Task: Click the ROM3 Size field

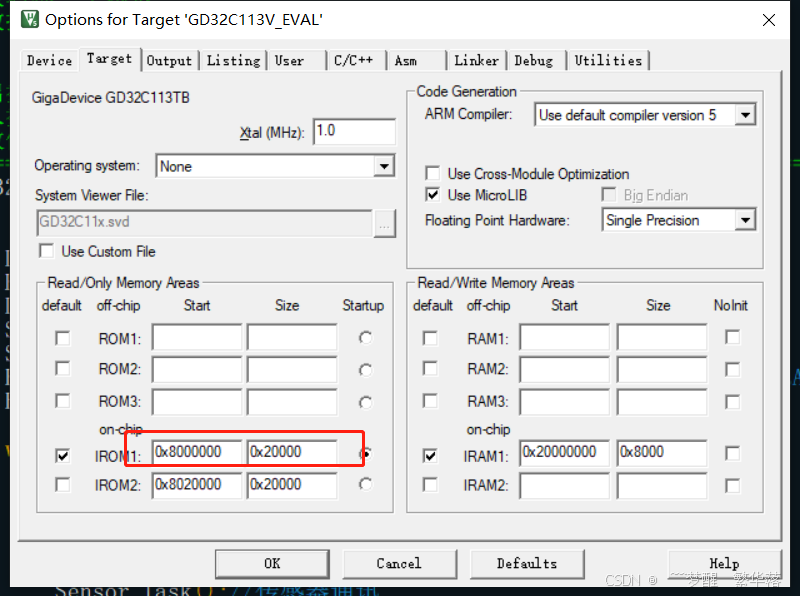Action: pos(292,402)
